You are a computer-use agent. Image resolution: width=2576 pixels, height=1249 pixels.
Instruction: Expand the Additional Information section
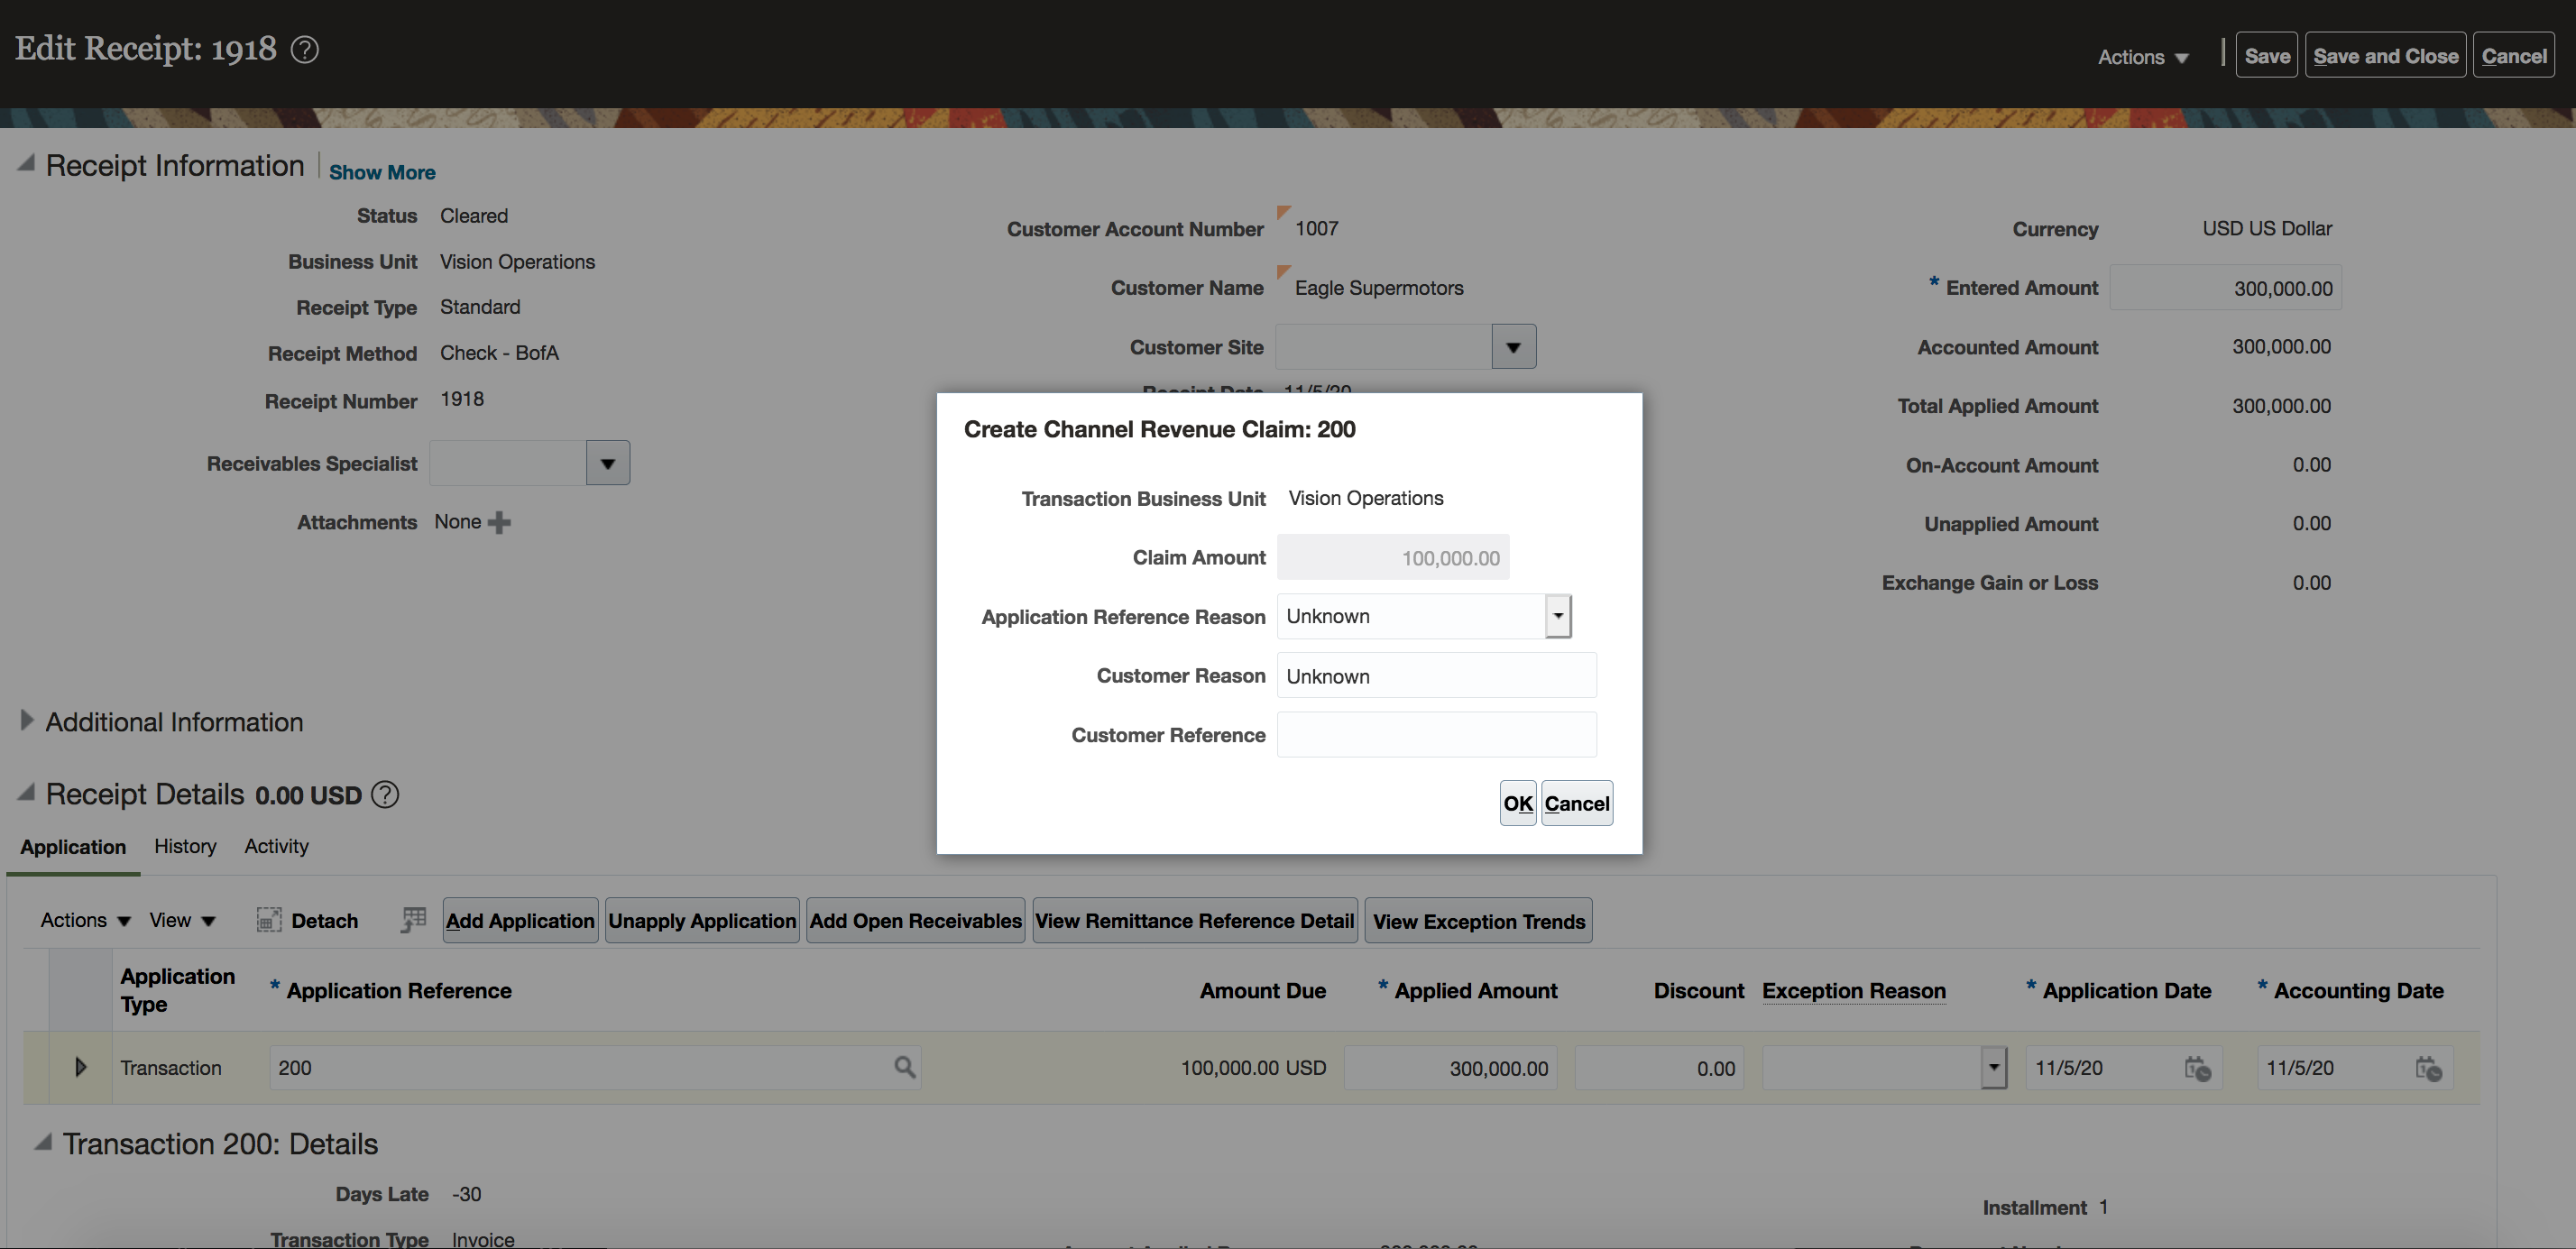[x=27, y=720]
